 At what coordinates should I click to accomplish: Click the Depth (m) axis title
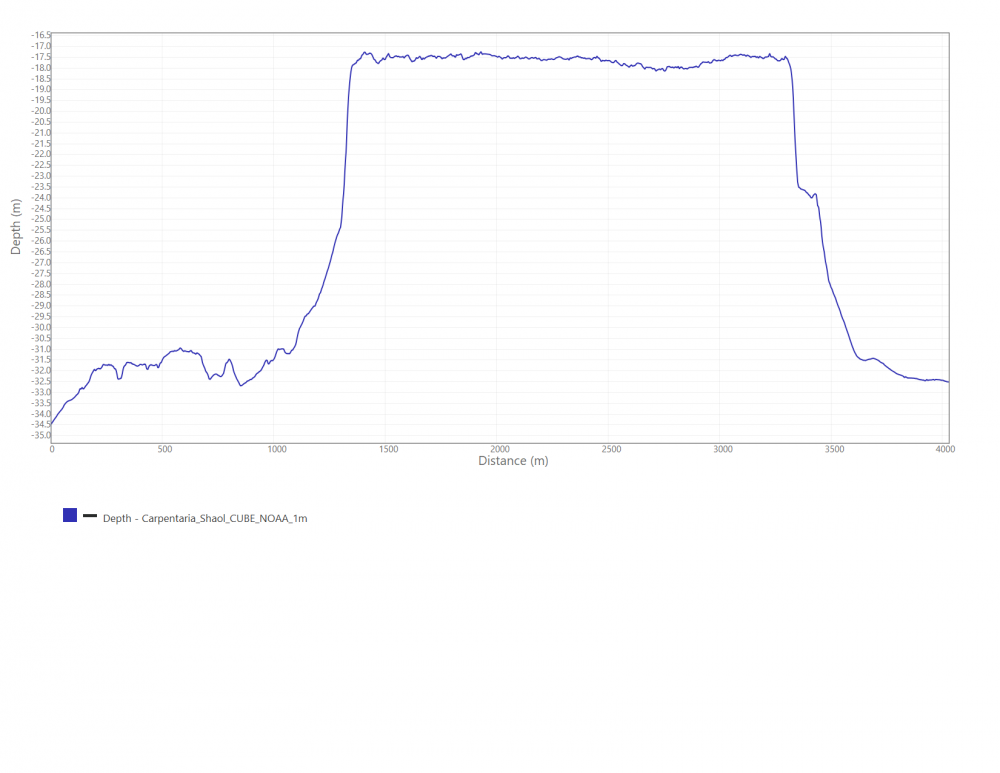(16, 227)
